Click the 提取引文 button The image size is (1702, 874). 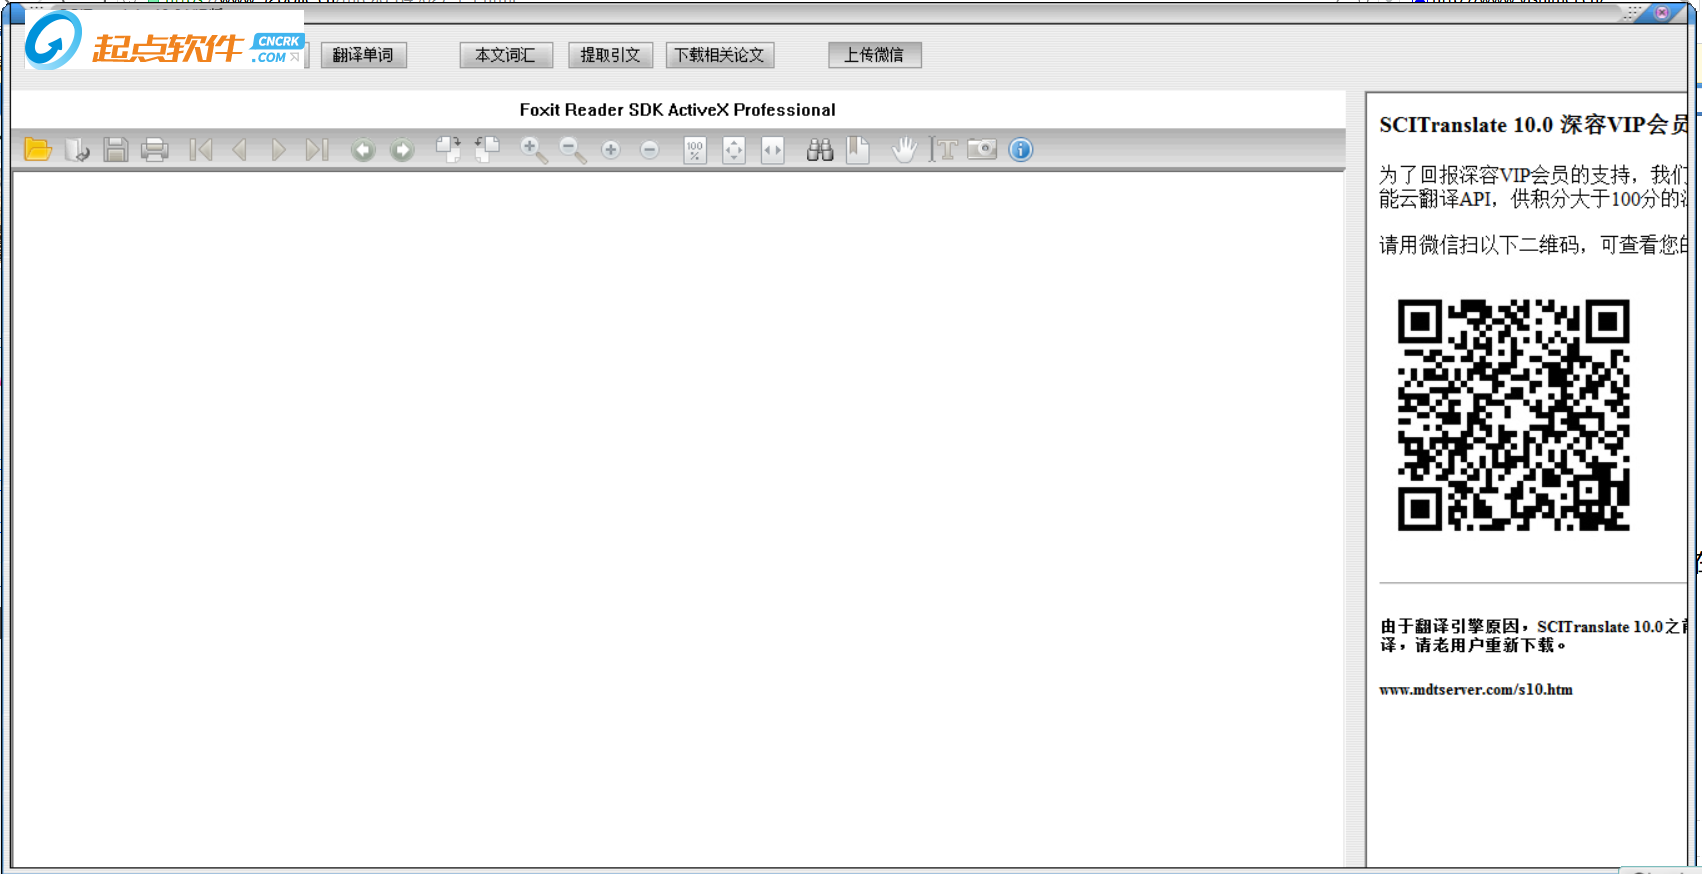click(x=610, y=55)
